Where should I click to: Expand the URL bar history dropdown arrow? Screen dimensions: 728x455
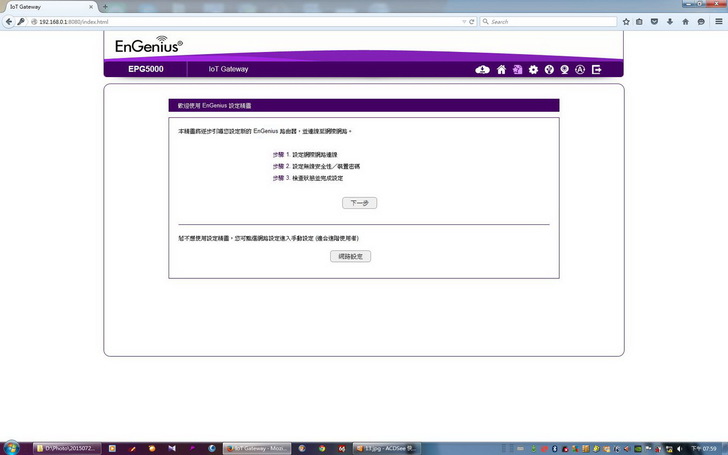coord(462,21)
